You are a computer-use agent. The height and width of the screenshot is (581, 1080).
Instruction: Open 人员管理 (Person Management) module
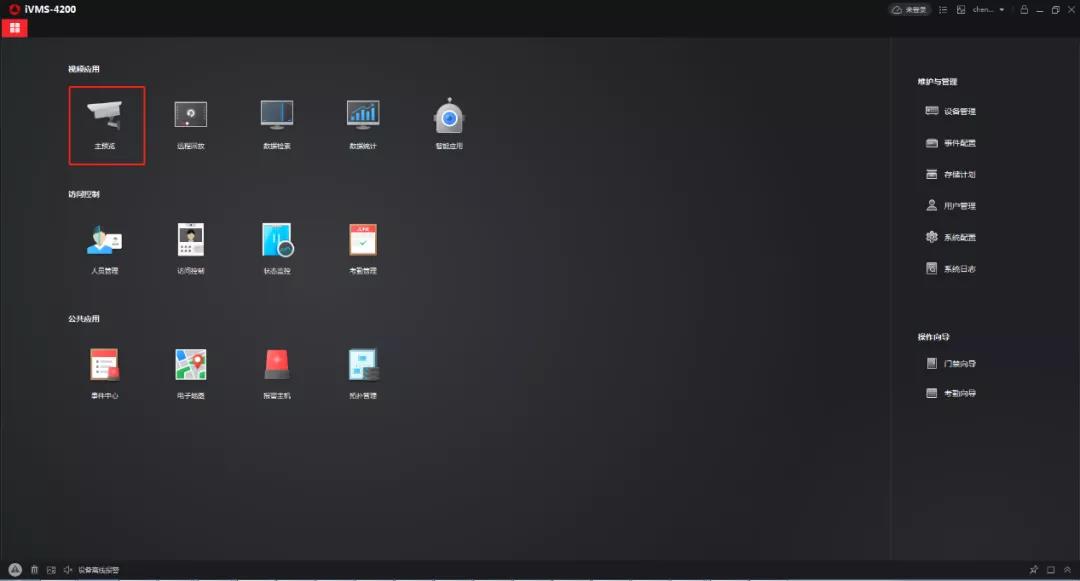pos(105,241)
